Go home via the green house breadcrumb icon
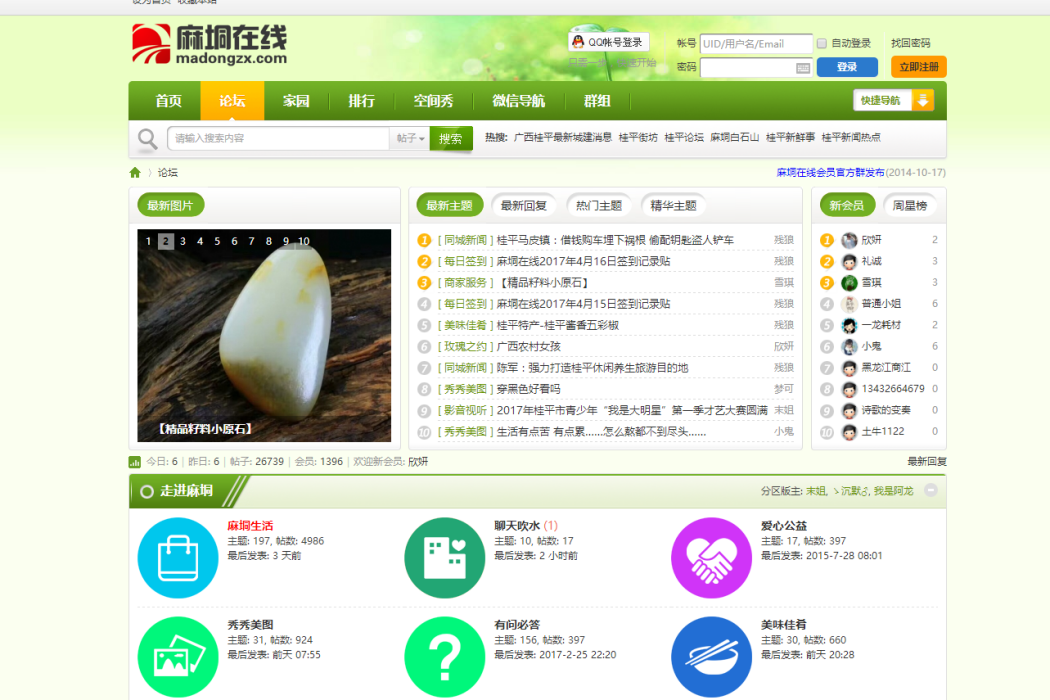The height and width of the screenshot is (700, 1050). click(135, 173)
